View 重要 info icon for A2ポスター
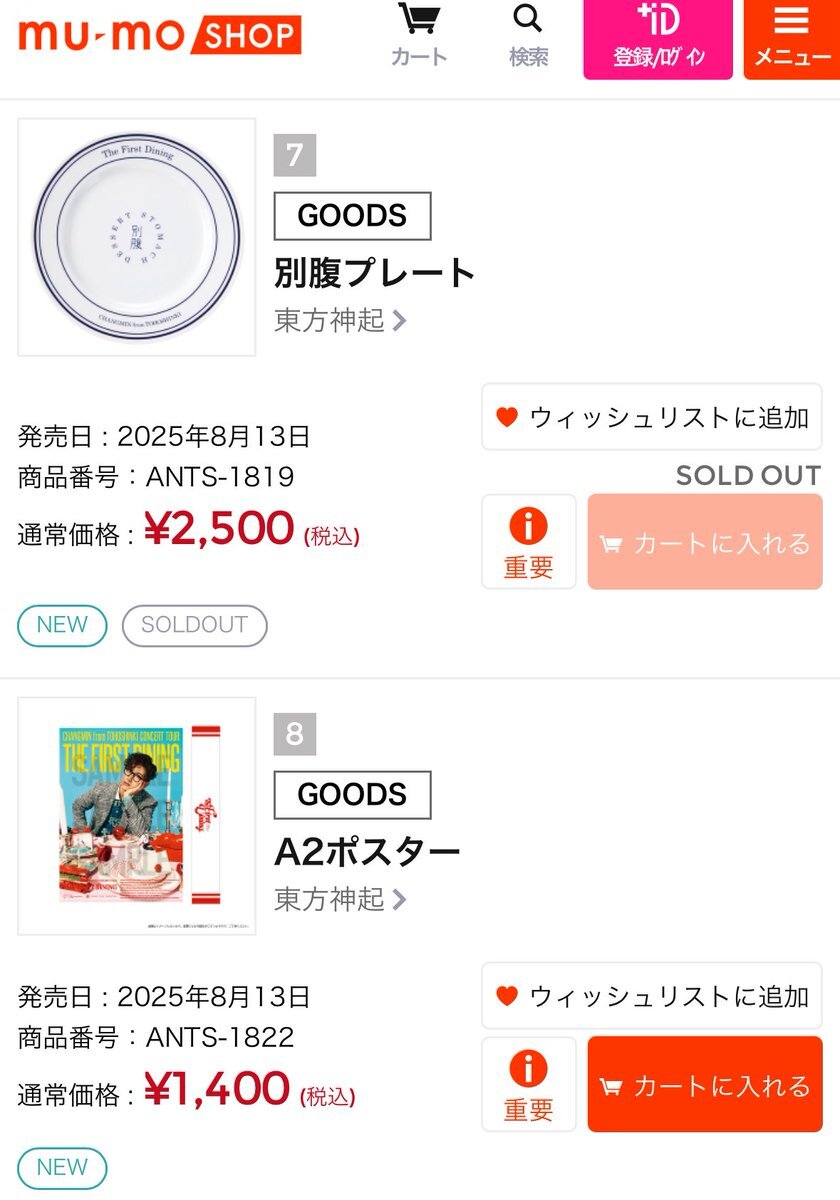840x1200 pixels. pyautogui.click(x=528, y=1085)
